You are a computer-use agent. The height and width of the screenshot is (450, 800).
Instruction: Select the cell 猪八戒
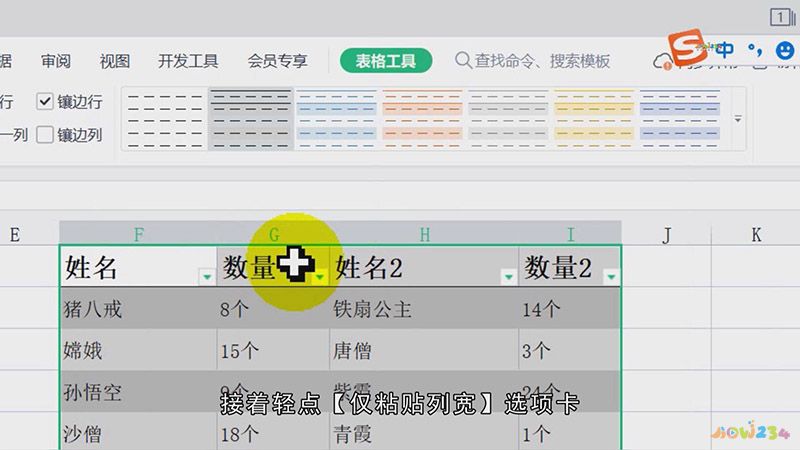click(138, 308)
